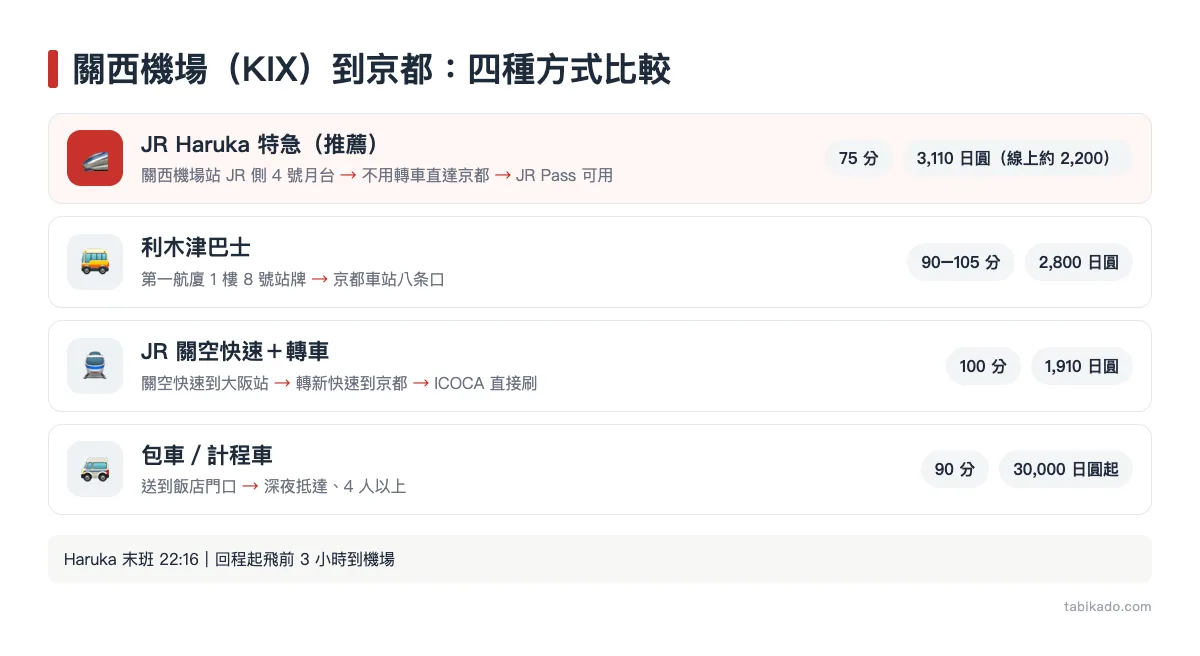
Task: Open the 利木津巴士 heading
Action: 188,247
